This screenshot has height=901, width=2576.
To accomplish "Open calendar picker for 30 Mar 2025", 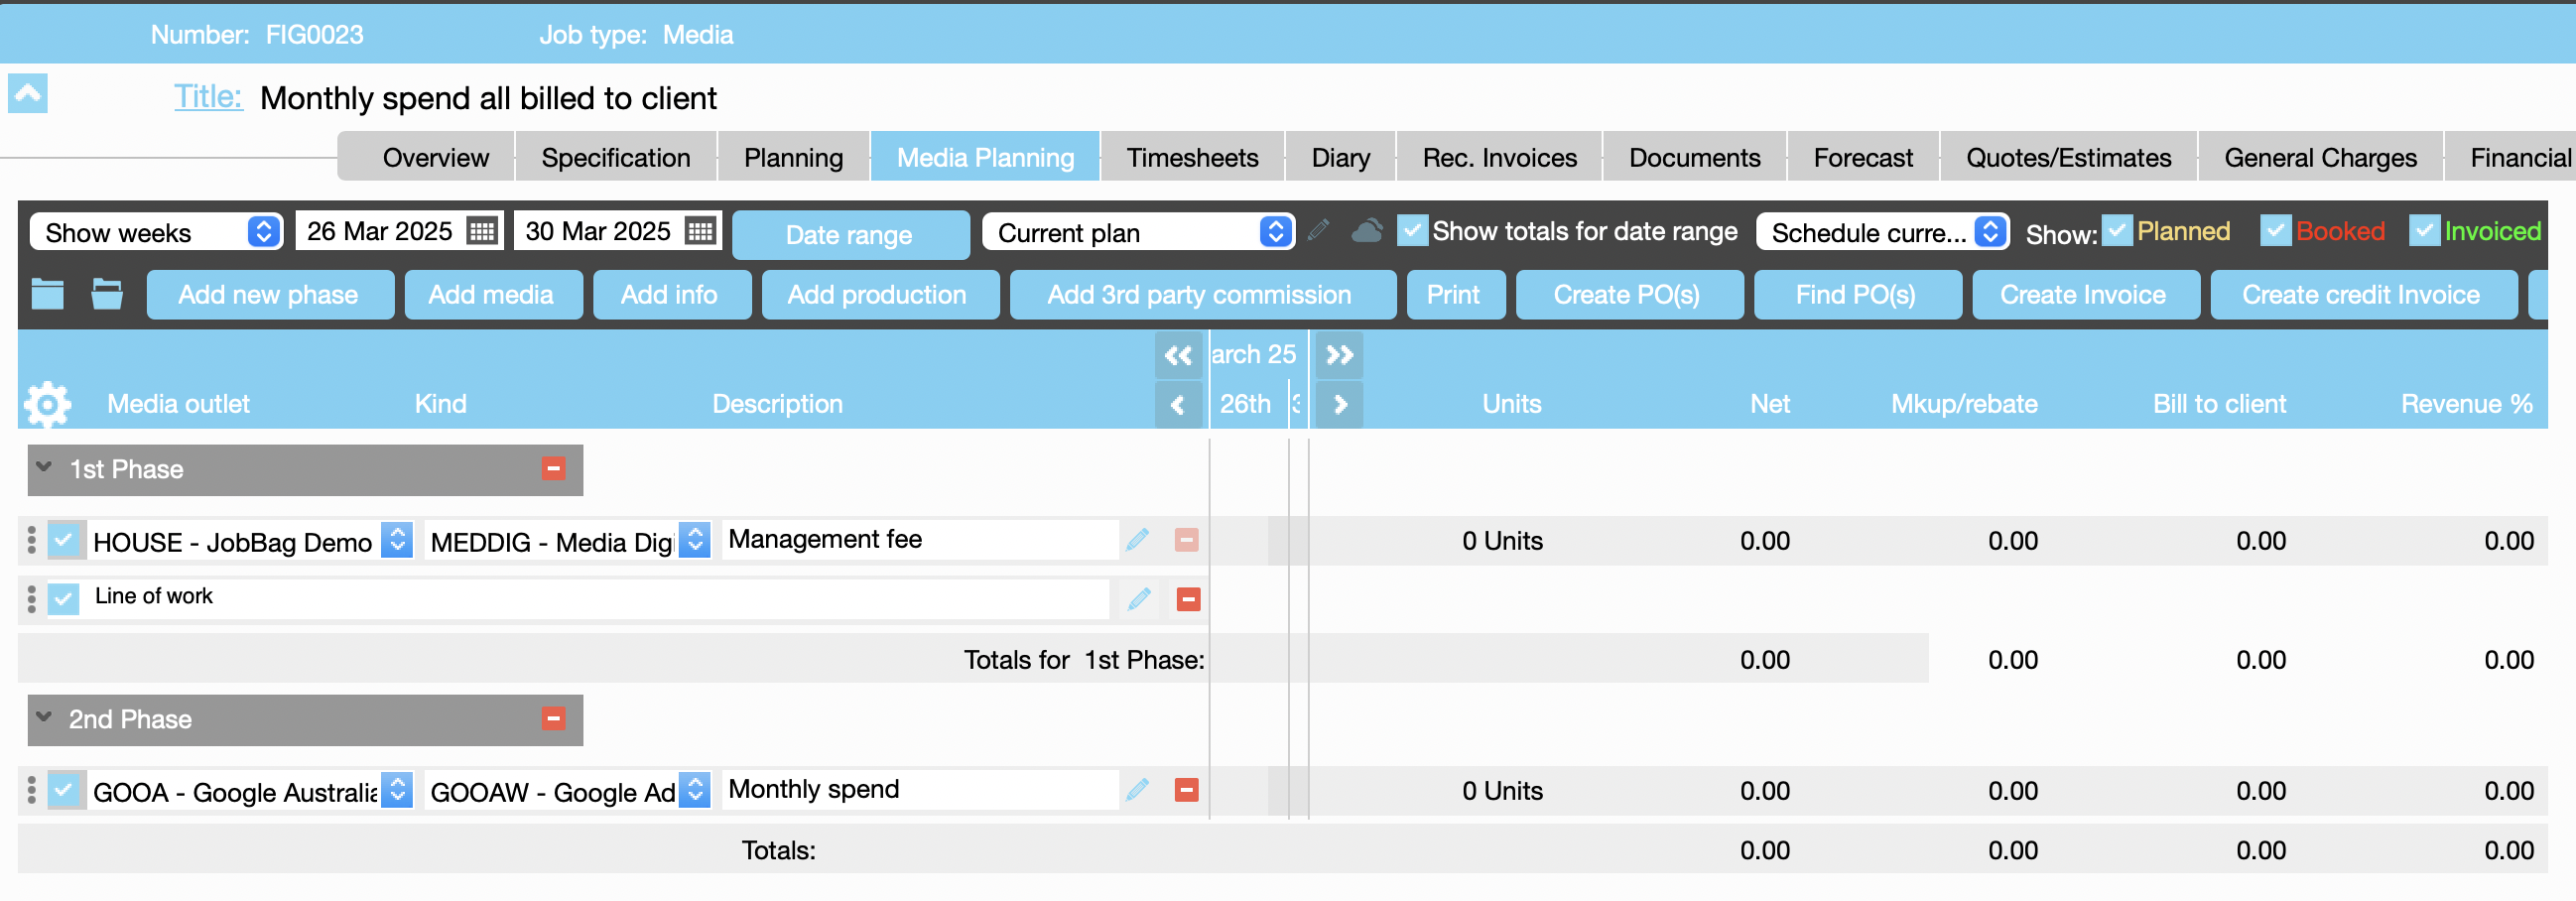I will 700,232.
